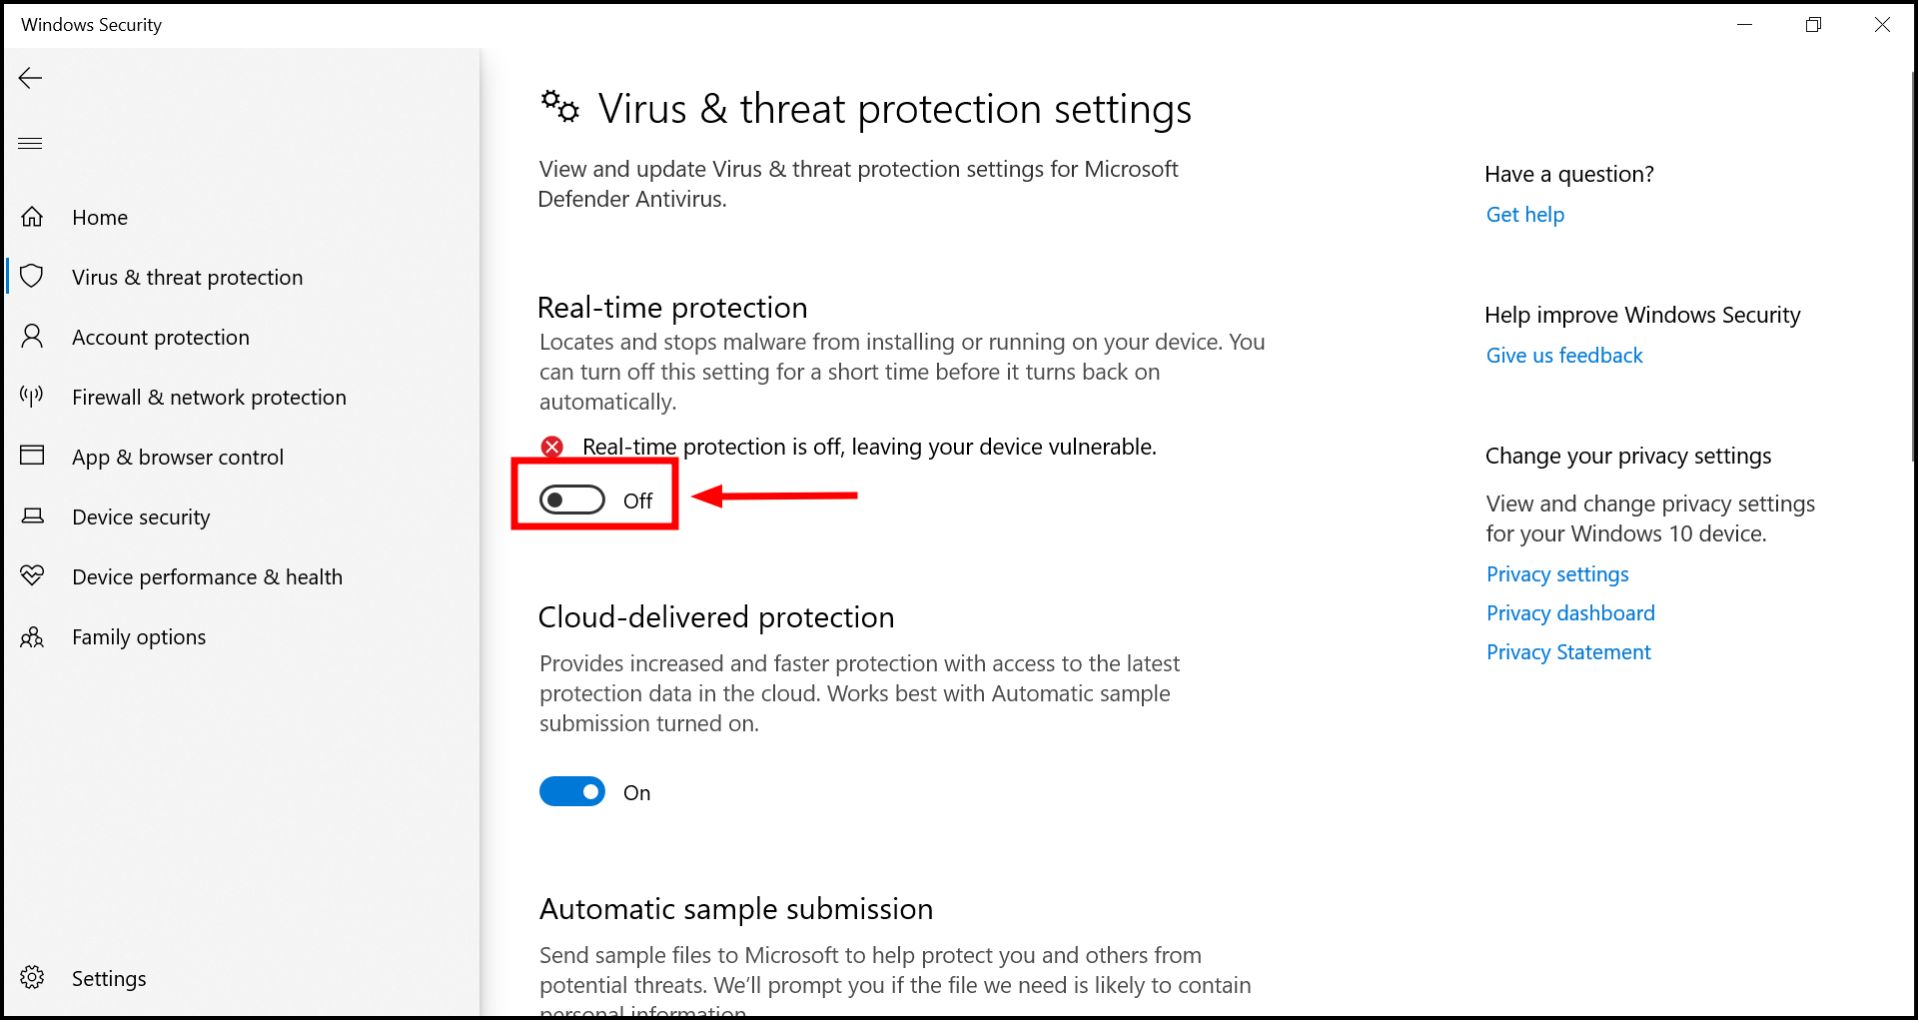Collapse the sidebar with the hamburger menu

pyautogui.click(x=30, y=143)
